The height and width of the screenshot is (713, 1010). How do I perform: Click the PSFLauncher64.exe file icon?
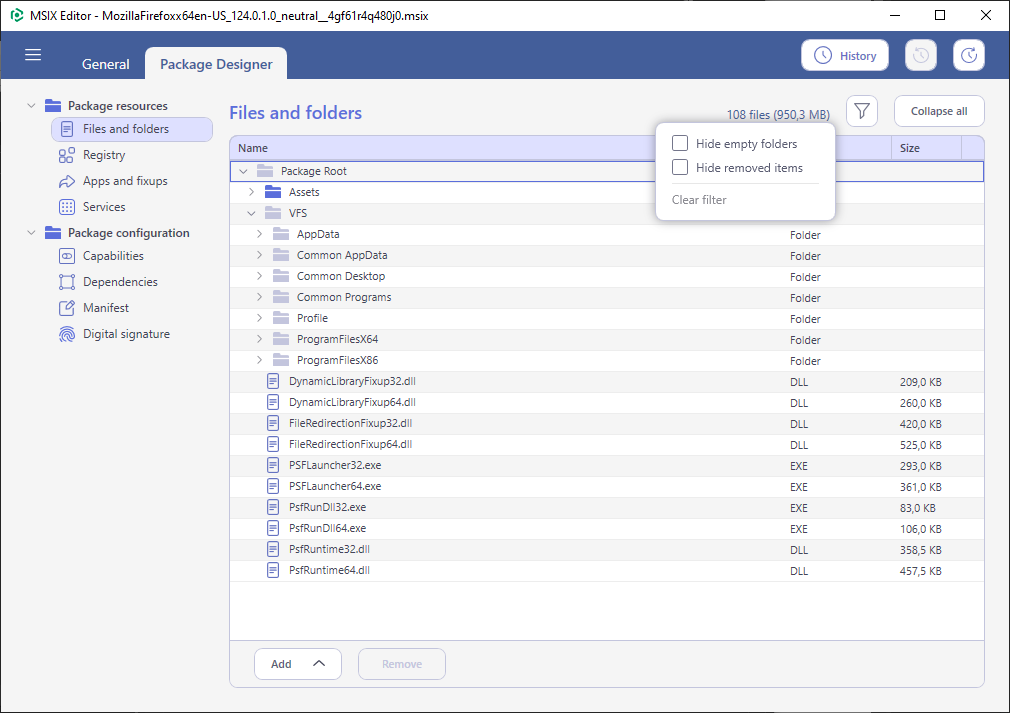[x=273, y=486]
